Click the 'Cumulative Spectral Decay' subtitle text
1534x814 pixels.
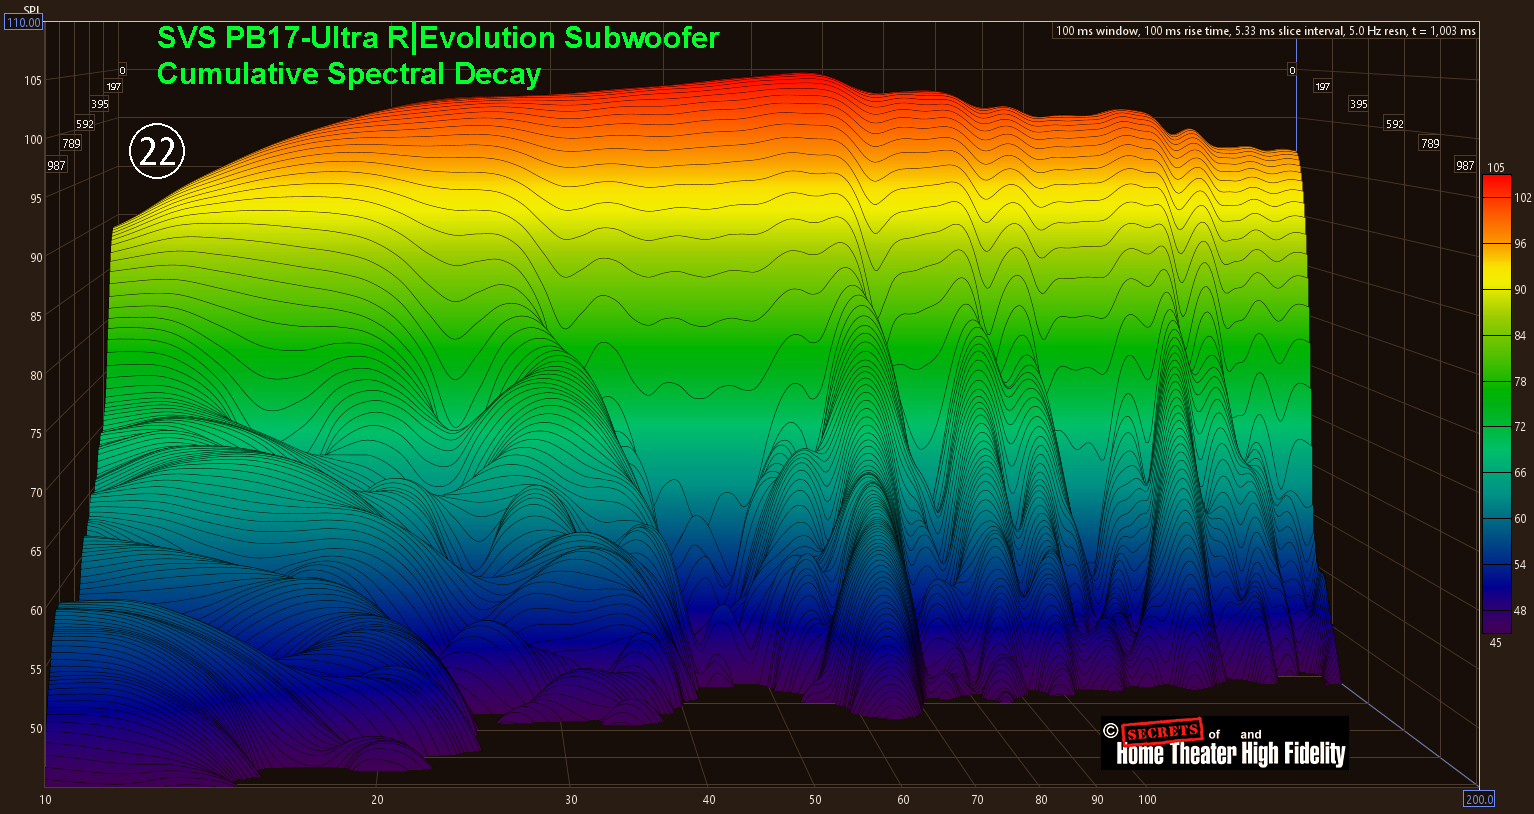(349, 74)
